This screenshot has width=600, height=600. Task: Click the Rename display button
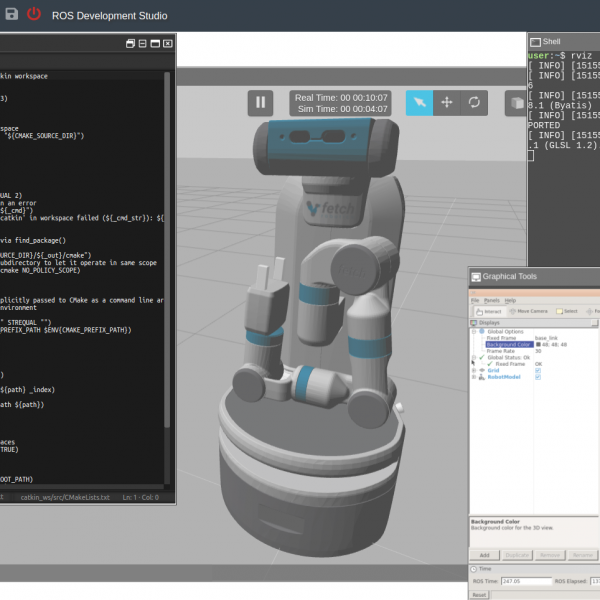pyautogui.click(x=582, y=555)
